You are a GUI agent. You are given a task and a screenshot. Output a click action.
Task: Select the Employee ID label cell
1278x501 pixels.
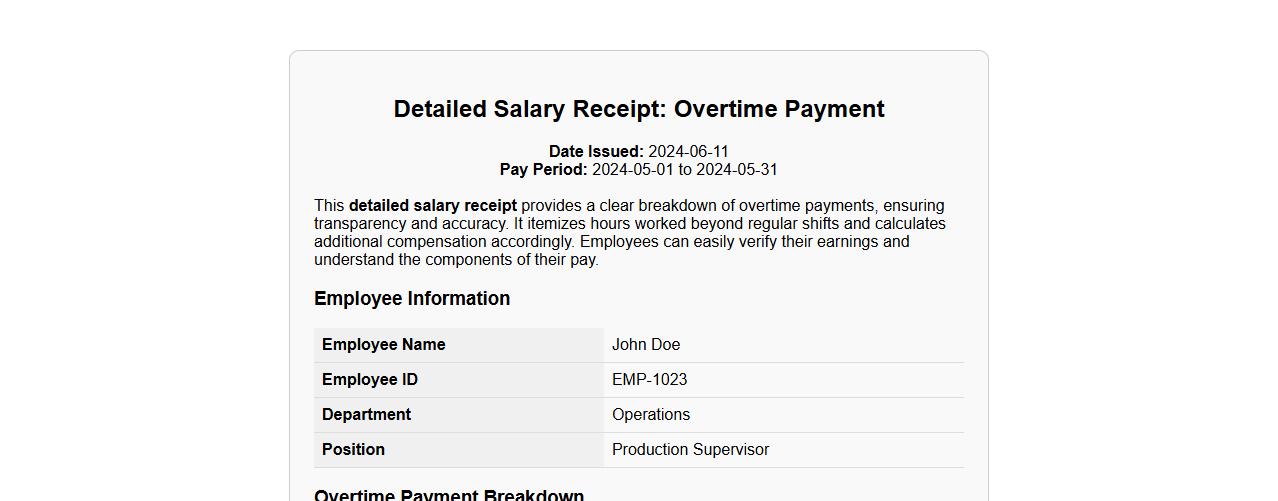[x=459, y=380]
